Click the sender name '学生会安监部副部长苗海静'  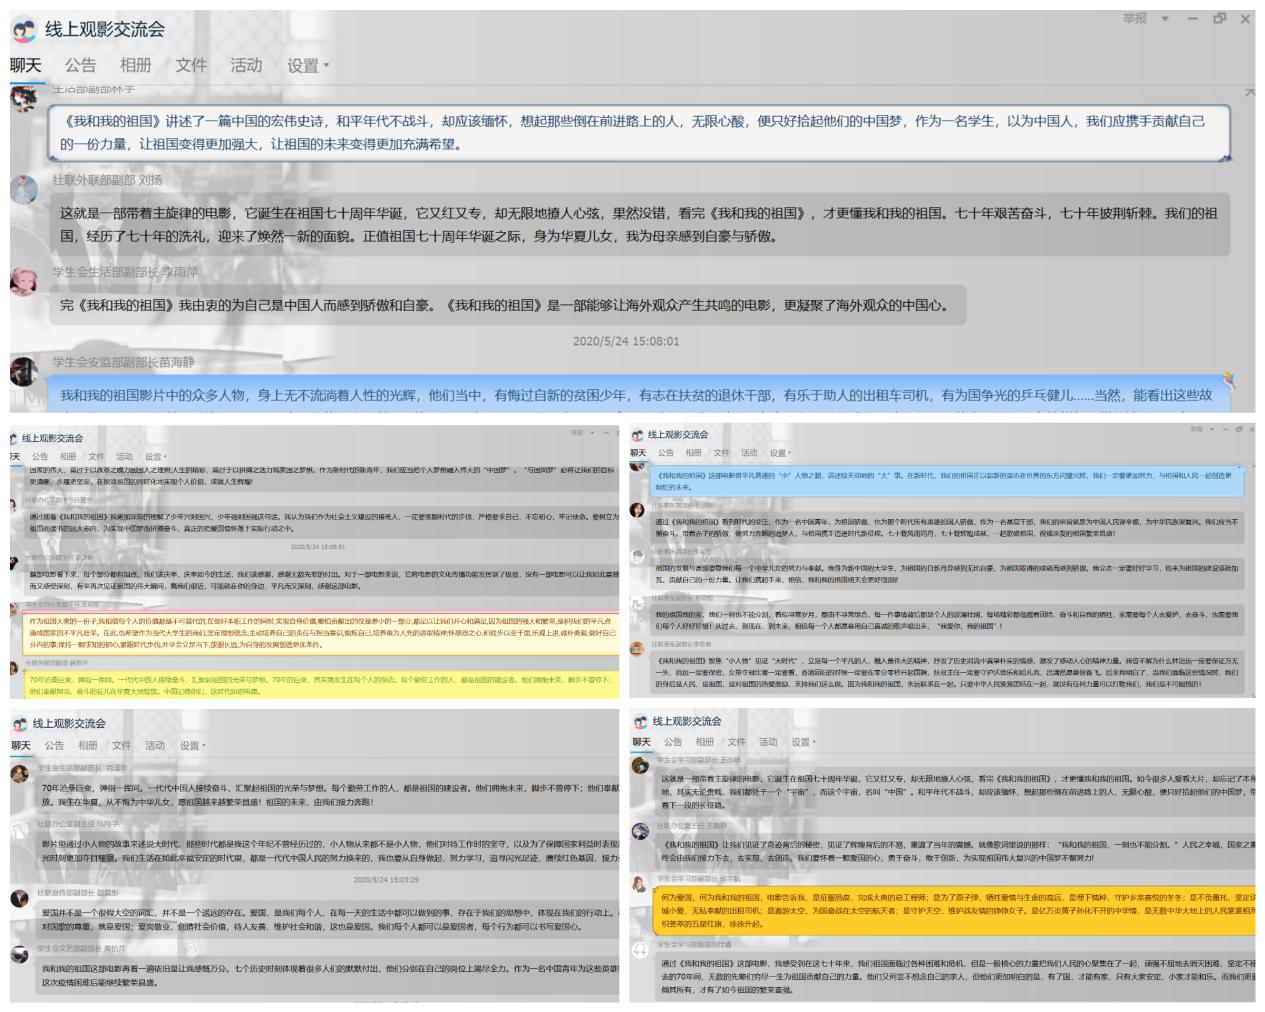point(124,362)
